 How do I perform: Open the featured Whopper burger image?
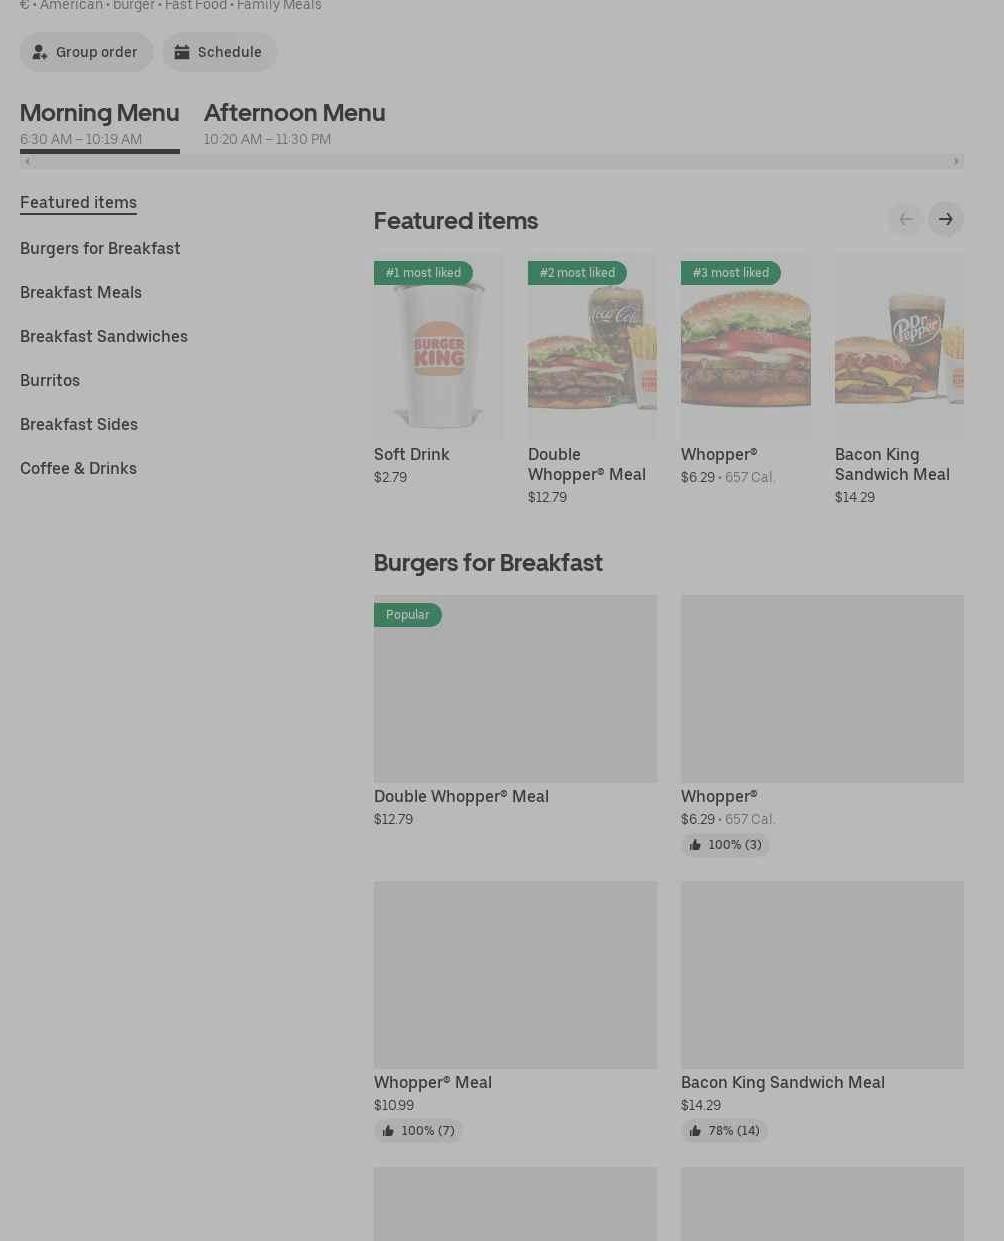[746, 344]
